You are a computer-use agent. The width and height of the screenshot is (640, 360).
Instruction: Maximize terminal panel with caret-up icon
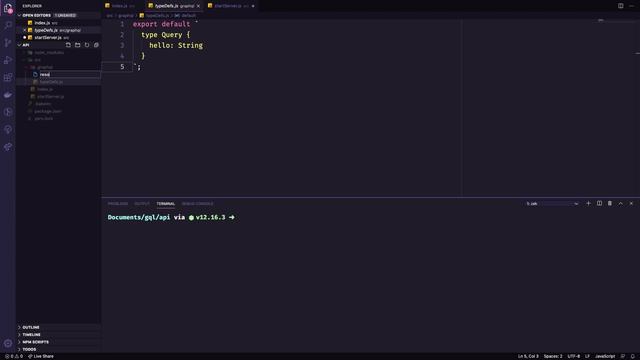click(x=620, y=203)
